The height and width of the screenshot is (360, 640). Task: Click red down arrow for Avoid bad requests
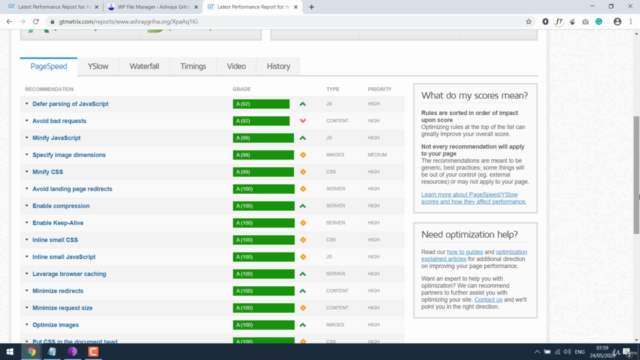pos(302,121)
